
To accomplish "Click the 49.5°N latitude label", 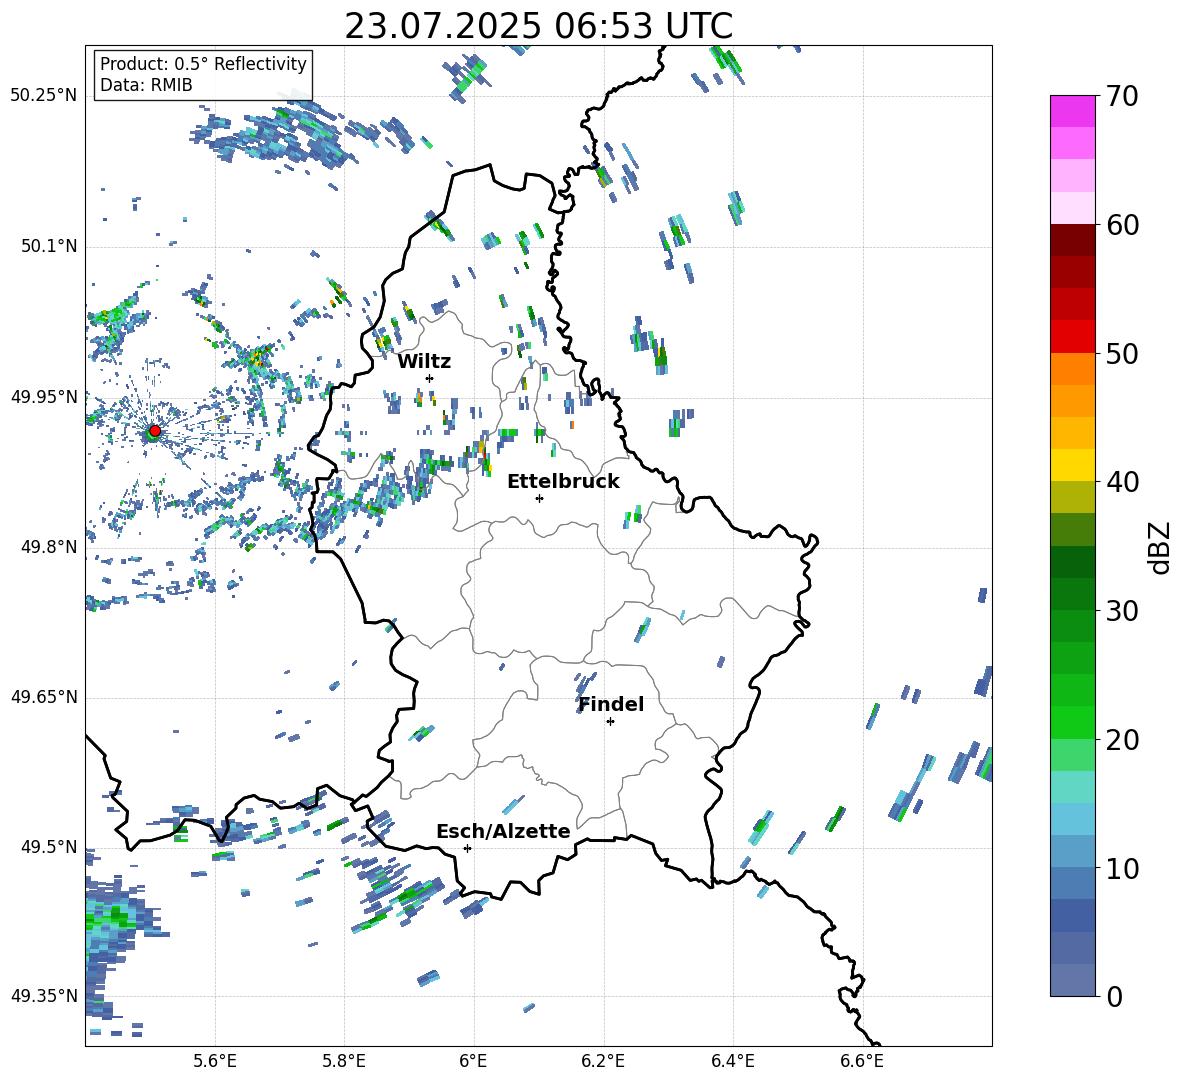I will pyautogui.click(x=48, y=847).
